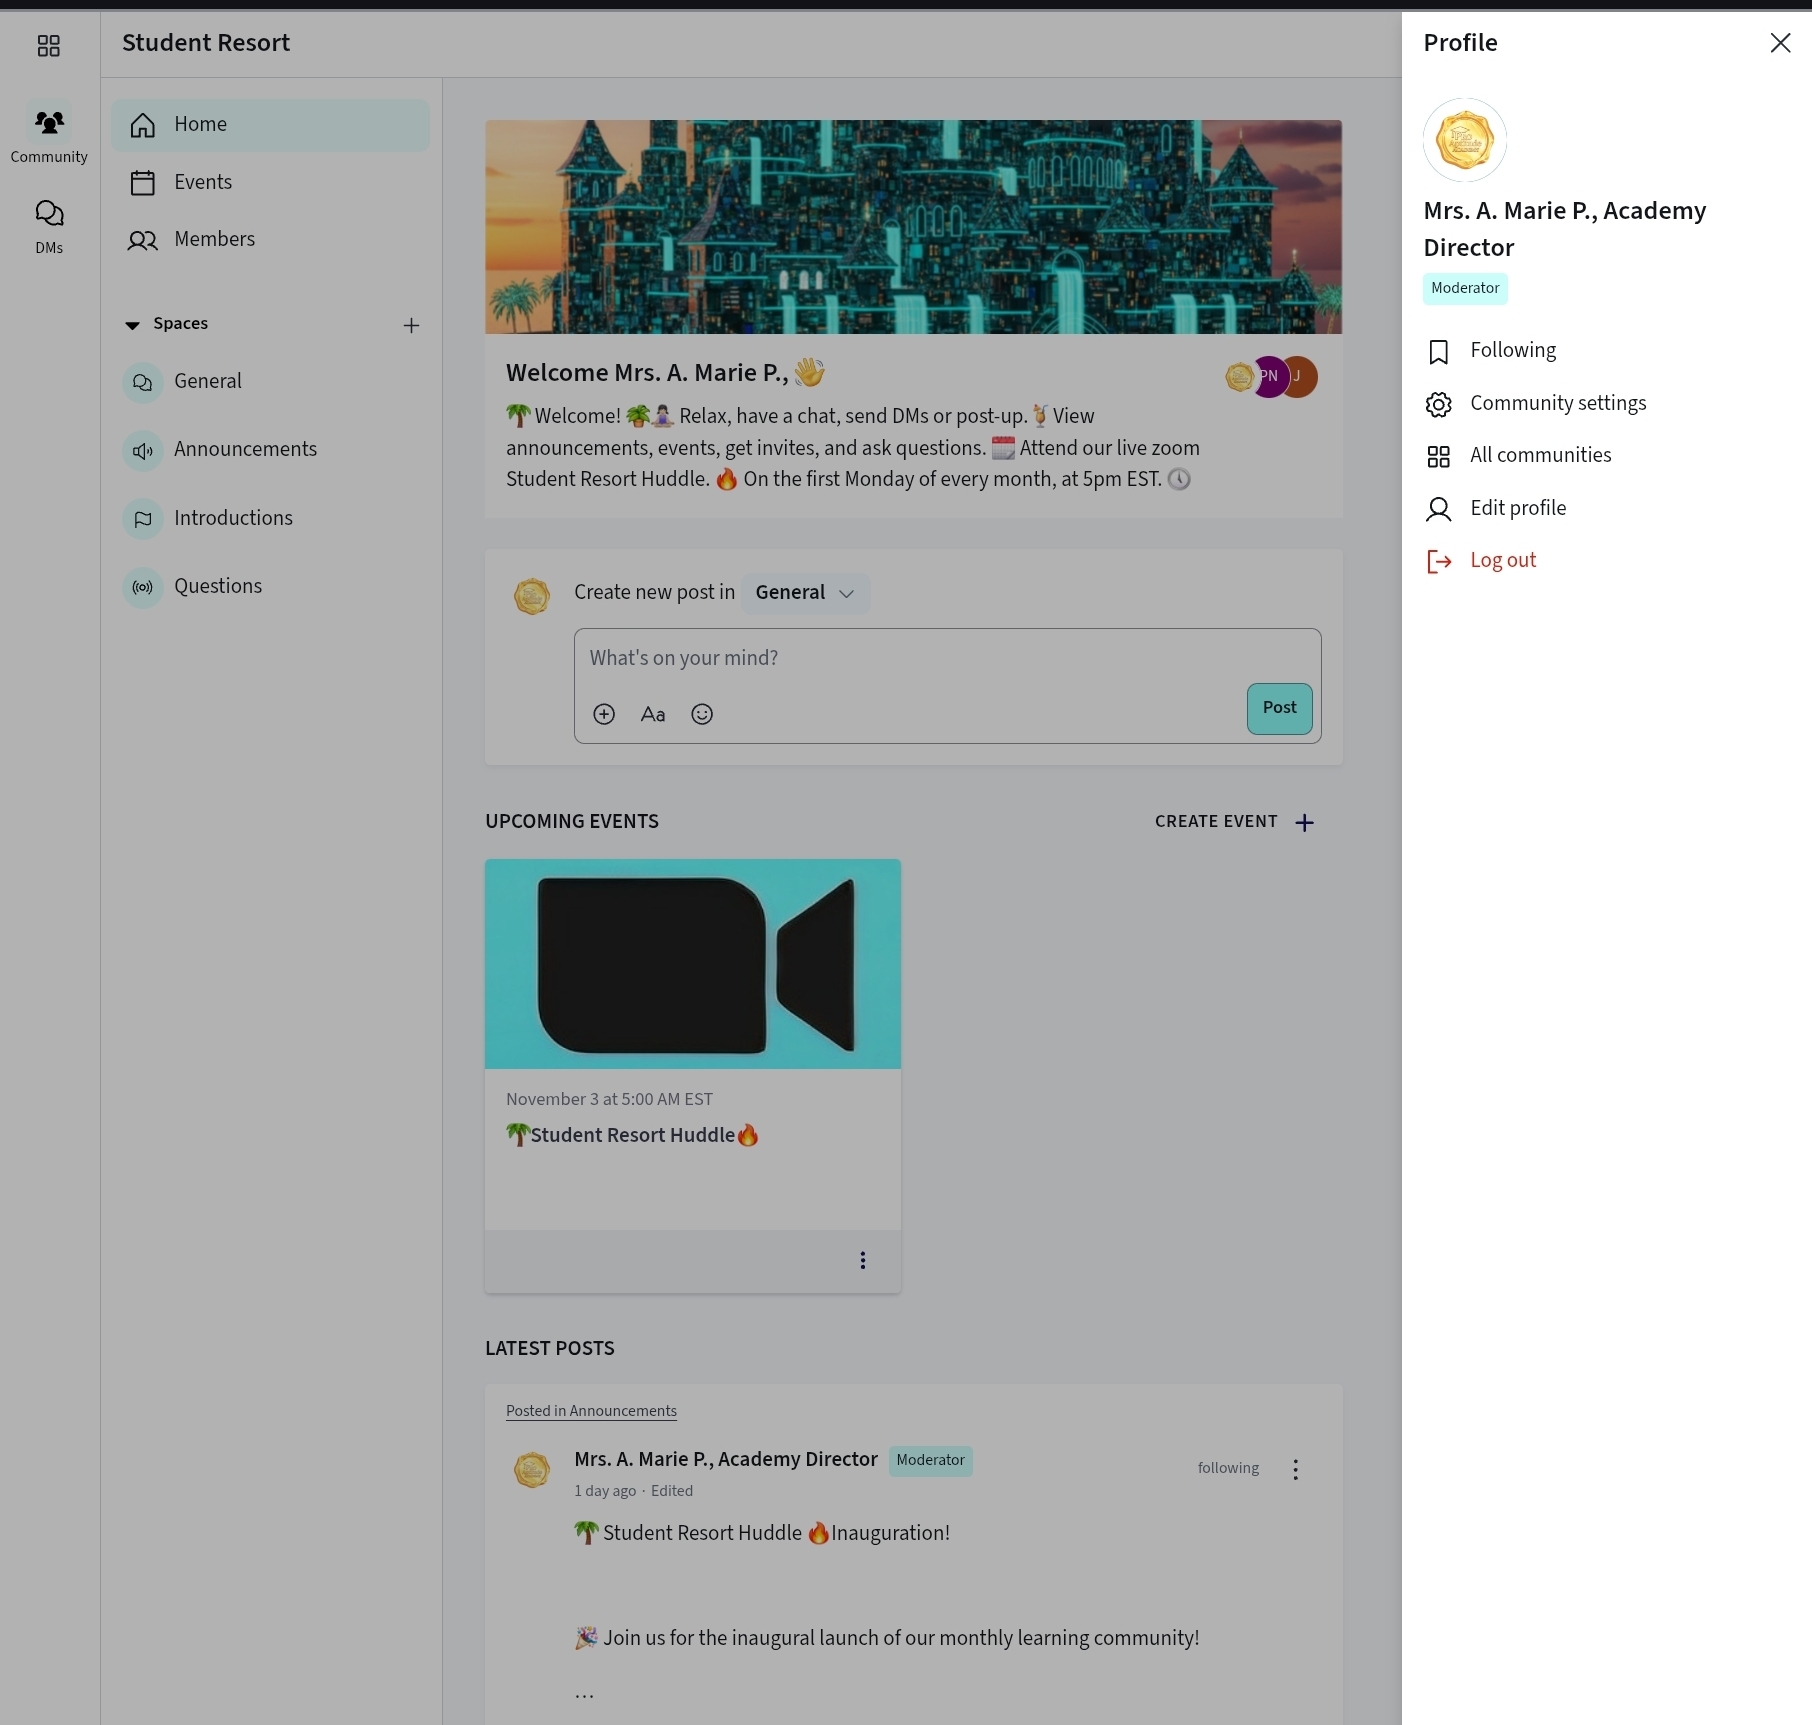The height and width of the screenshot is (1725, 1812).
Task: Click the Post button
Action: pos(1279,708)
